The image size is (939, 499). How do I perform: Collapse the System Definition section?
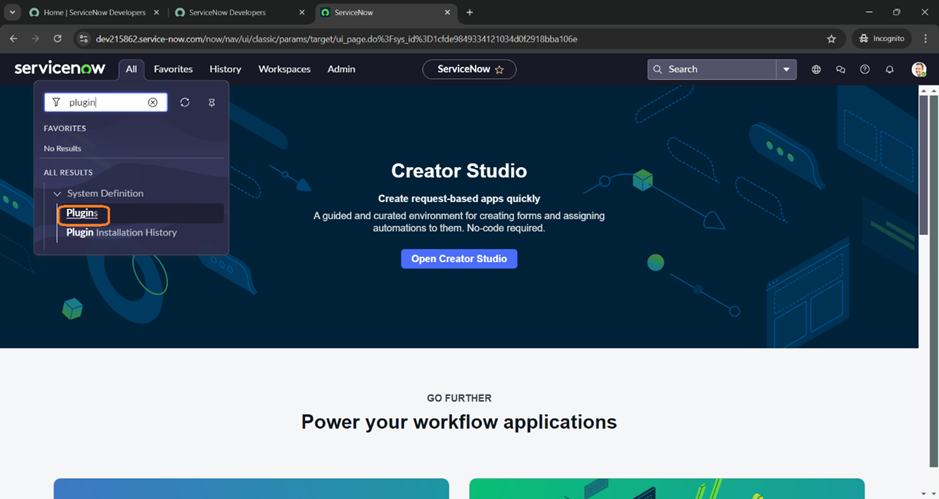click(x=58, y=193)
